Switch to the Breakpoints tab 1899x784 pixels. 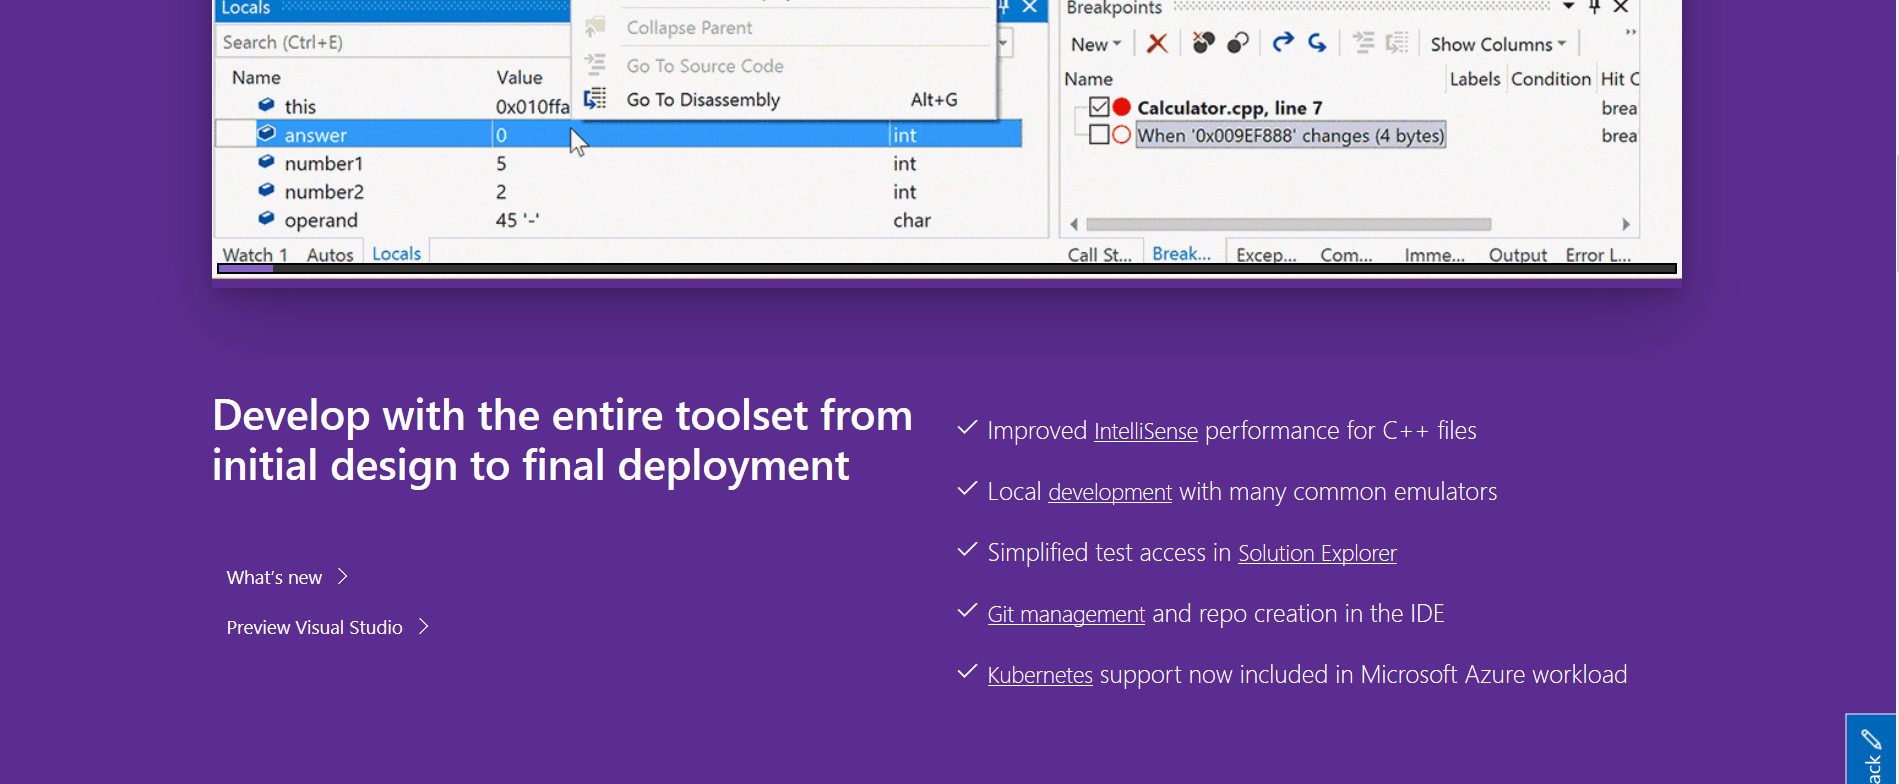(1182, 254)
